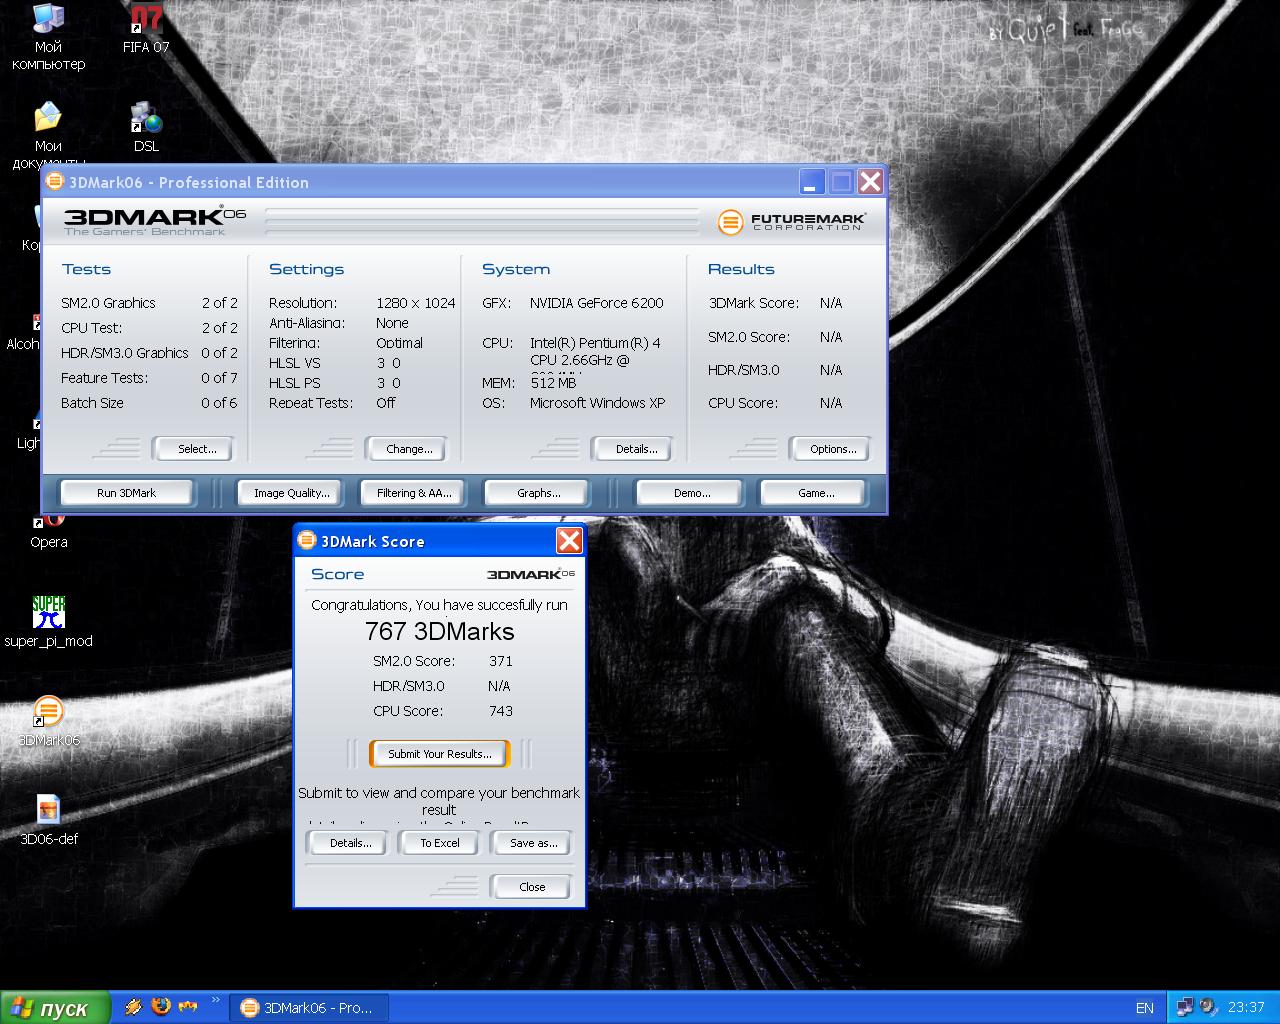Screen dimensions: 1280x1024
Task: Launch the Opera browser desktop shortcut
Action: coord(48,530)
